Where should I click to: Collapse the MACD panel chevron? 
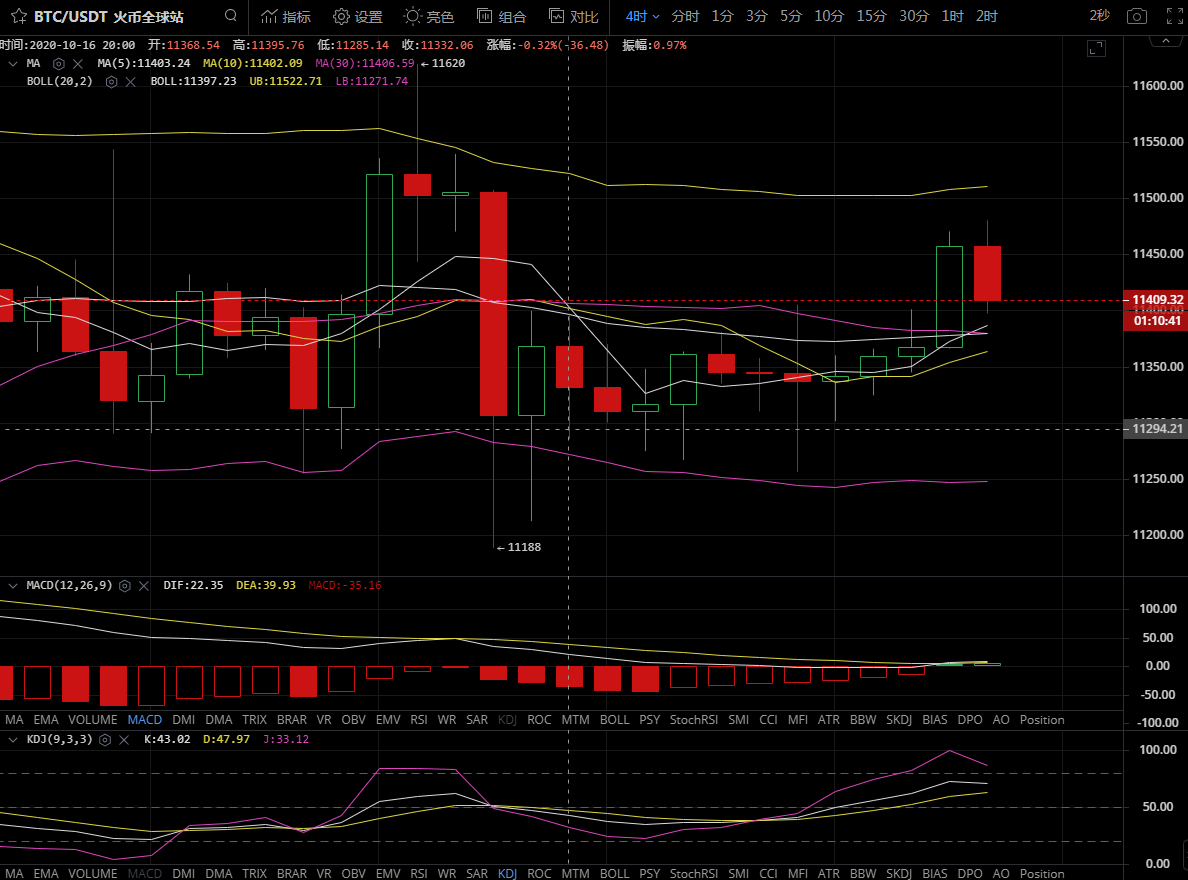pyautogui.click(x=12, y=585)
